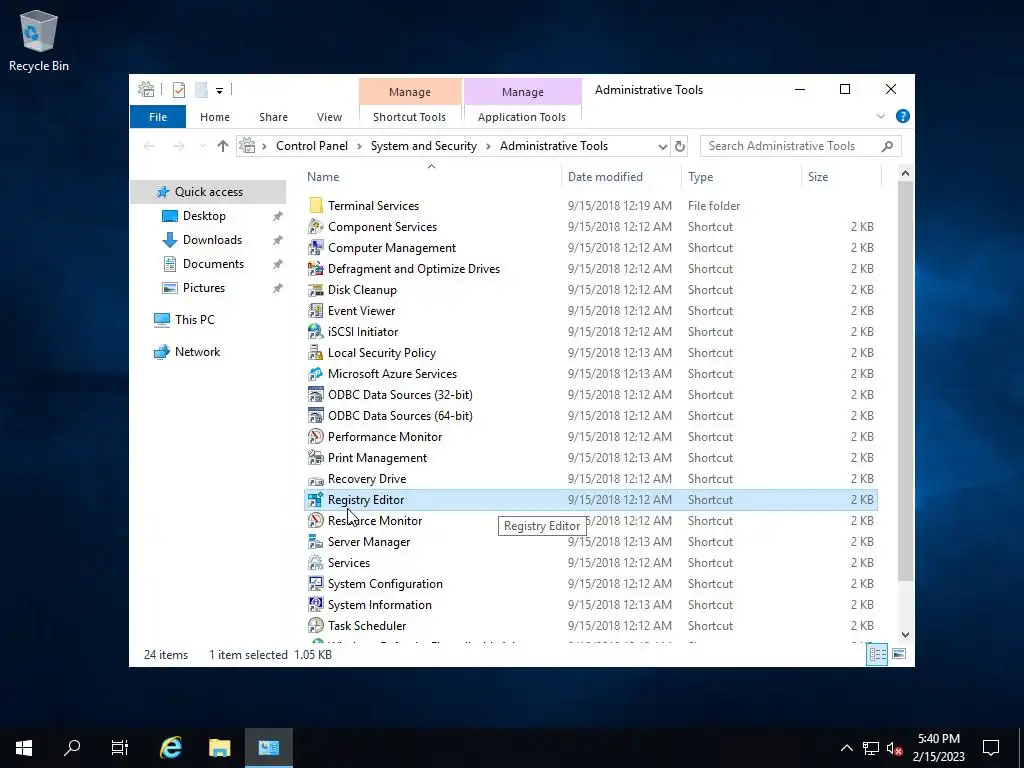Open the File menu
Screen dimensions: 1024x768
coord(158,117)
